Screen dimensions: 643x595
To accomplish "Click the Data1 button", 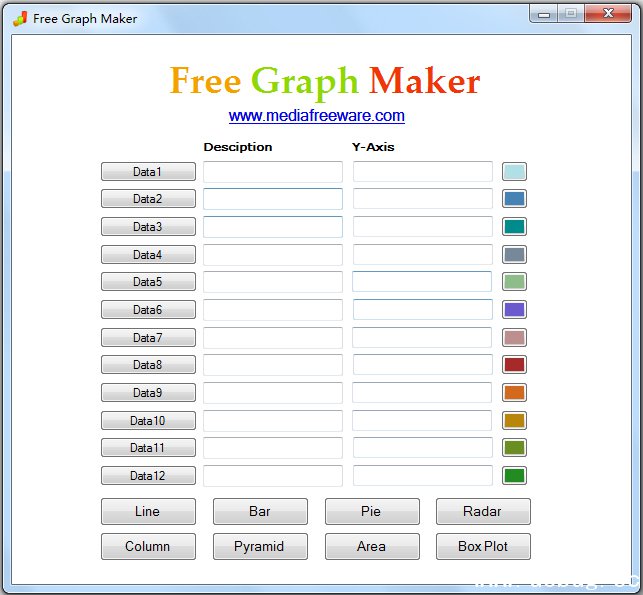I will click(147, 172).
